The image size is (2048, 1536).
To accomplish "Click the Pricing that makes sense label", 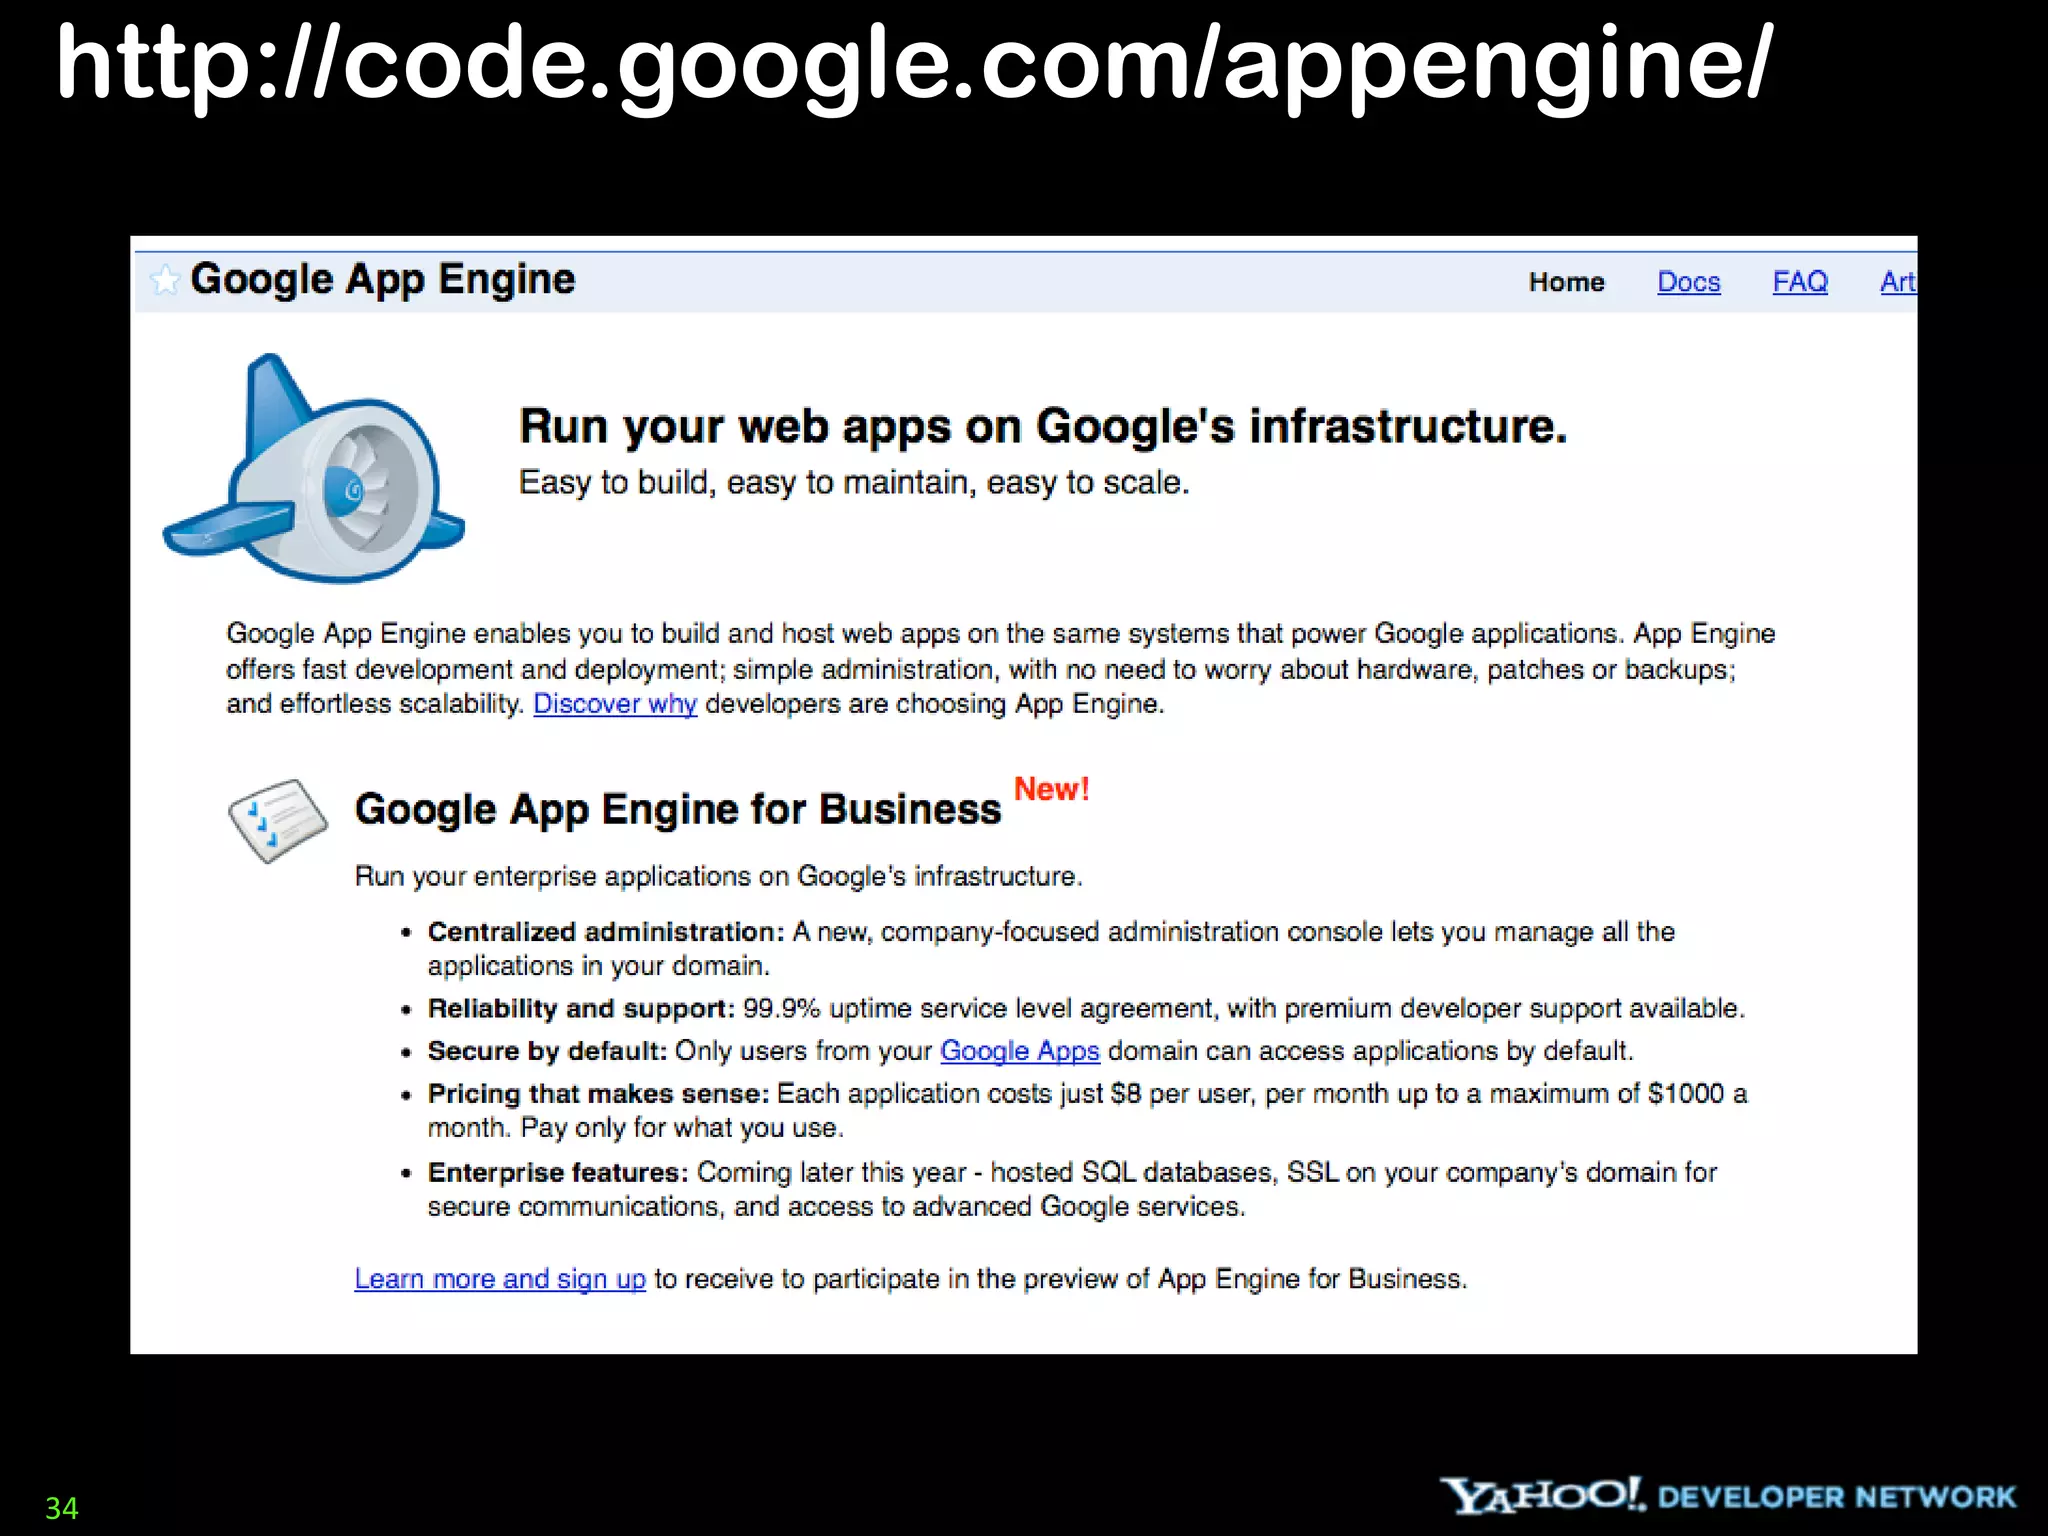I will pyautogui.click(x=598, y=1094).
